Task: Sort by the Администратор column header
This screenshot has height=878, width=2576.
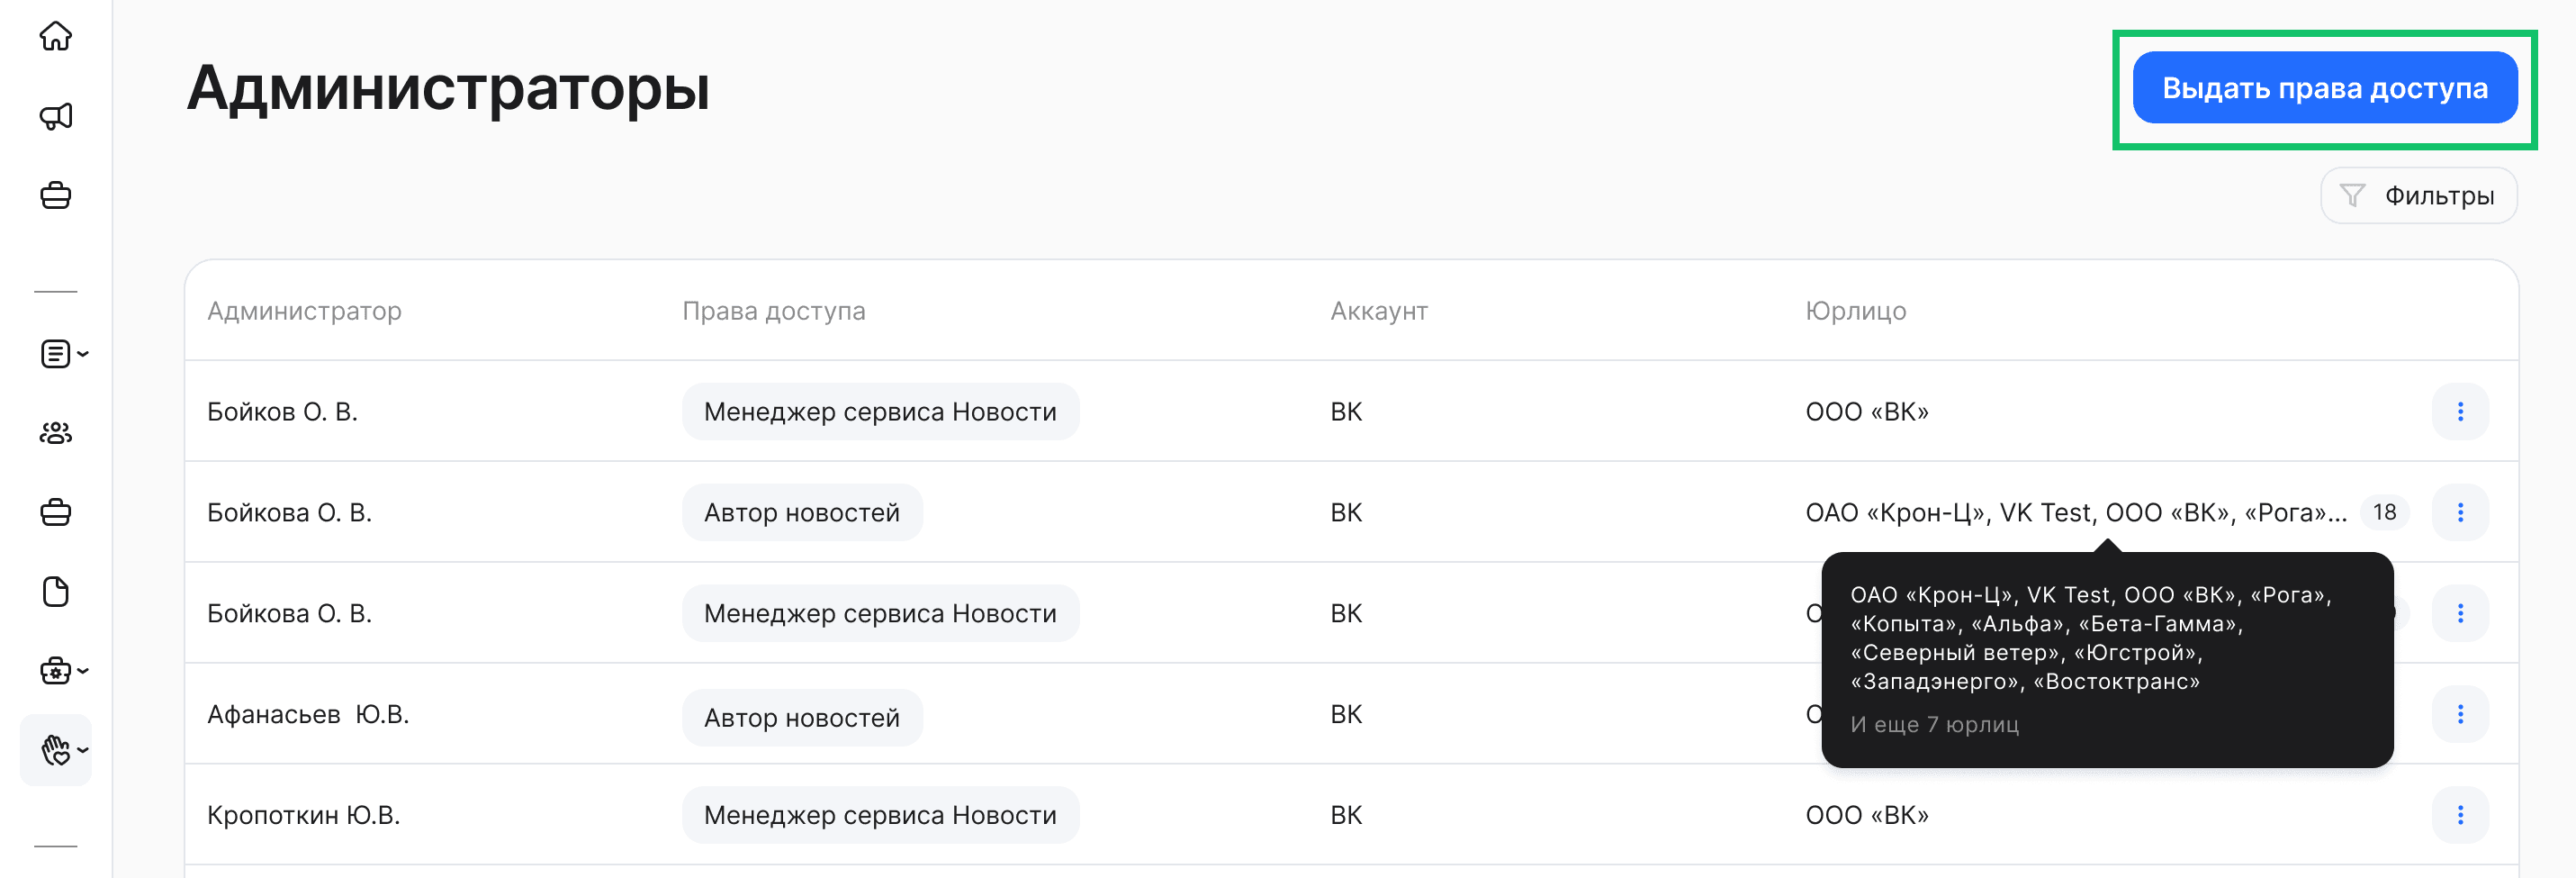Action: (305, 311)
